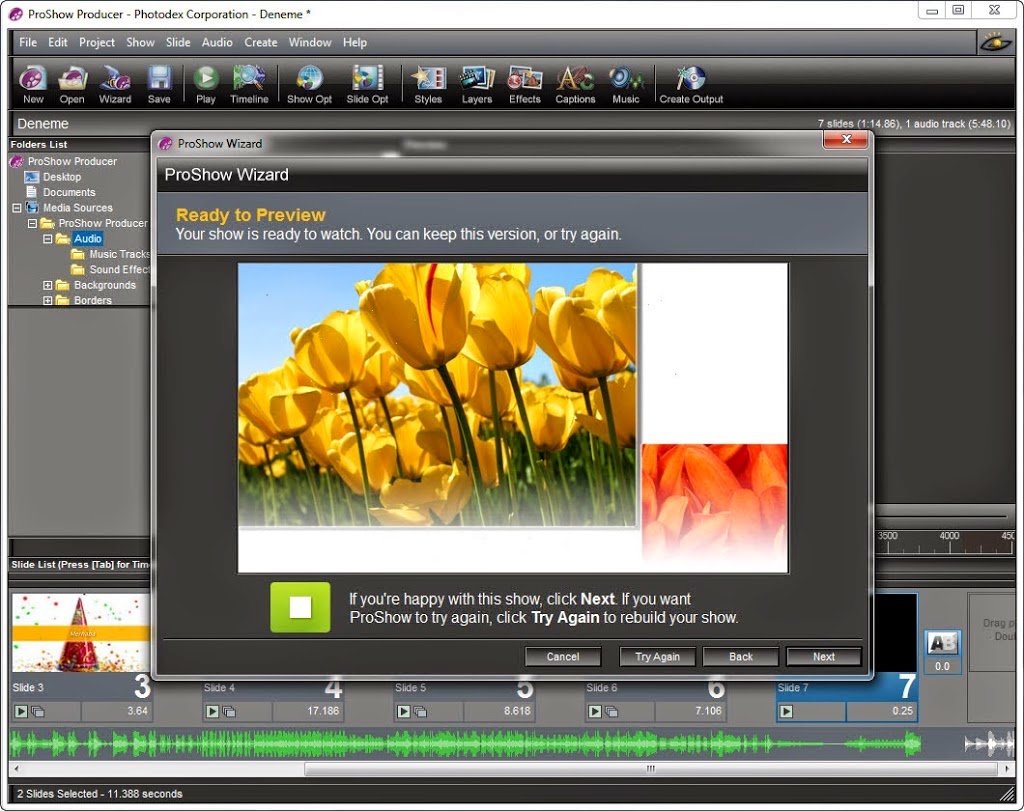Click the green audio waveform track
Image resolution: width=1024 pixels, height=811 pixels.
(x=465, y=744)
